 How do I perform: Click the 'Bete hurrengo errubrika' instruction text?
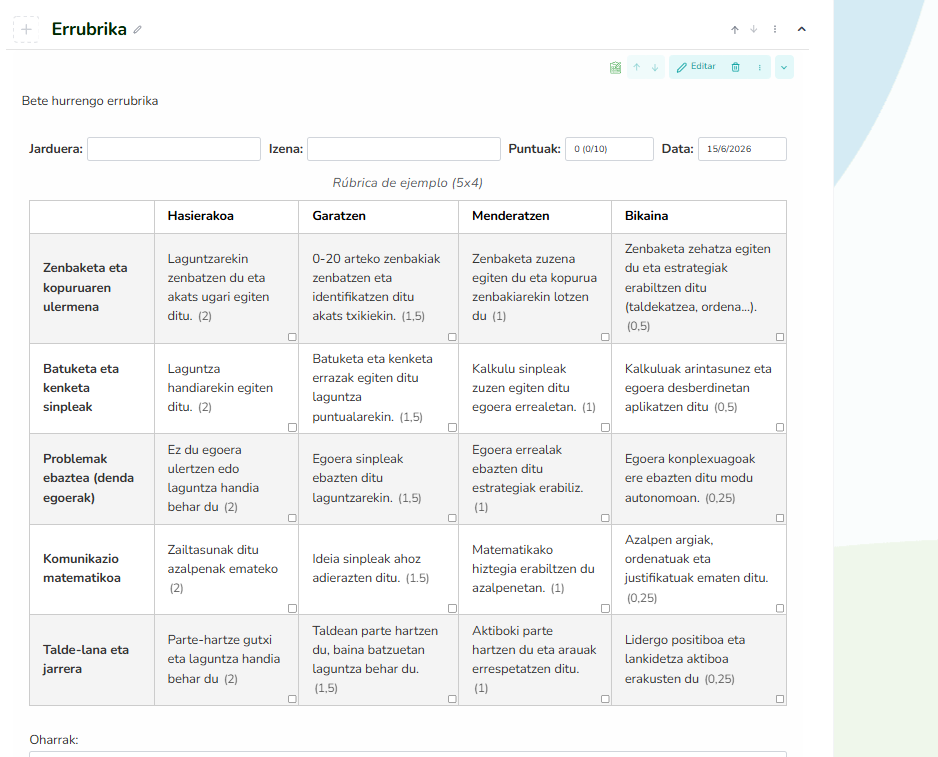pyautogui.click(x=90, y=101)
